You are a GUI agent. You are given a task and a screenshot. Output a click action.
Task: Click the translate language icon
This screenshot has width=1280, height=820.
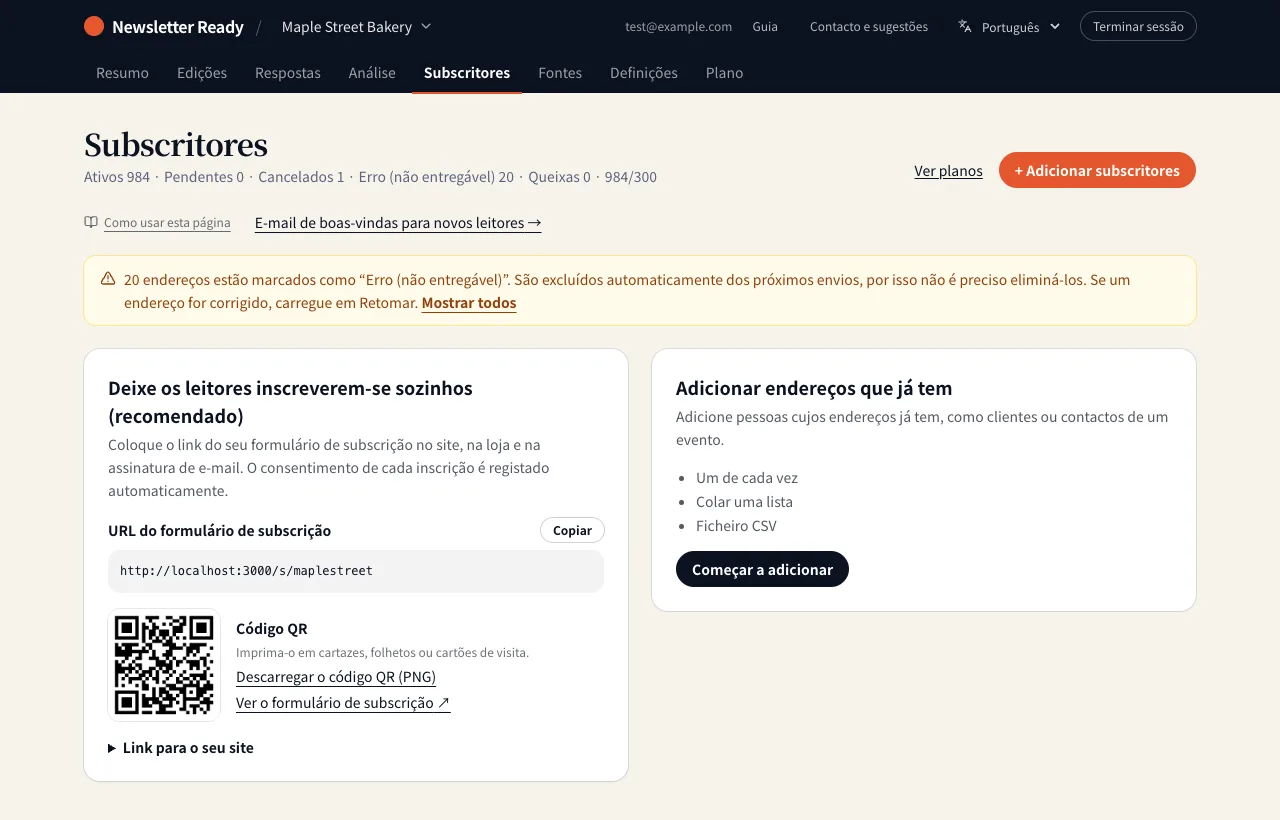click(965, 26)
